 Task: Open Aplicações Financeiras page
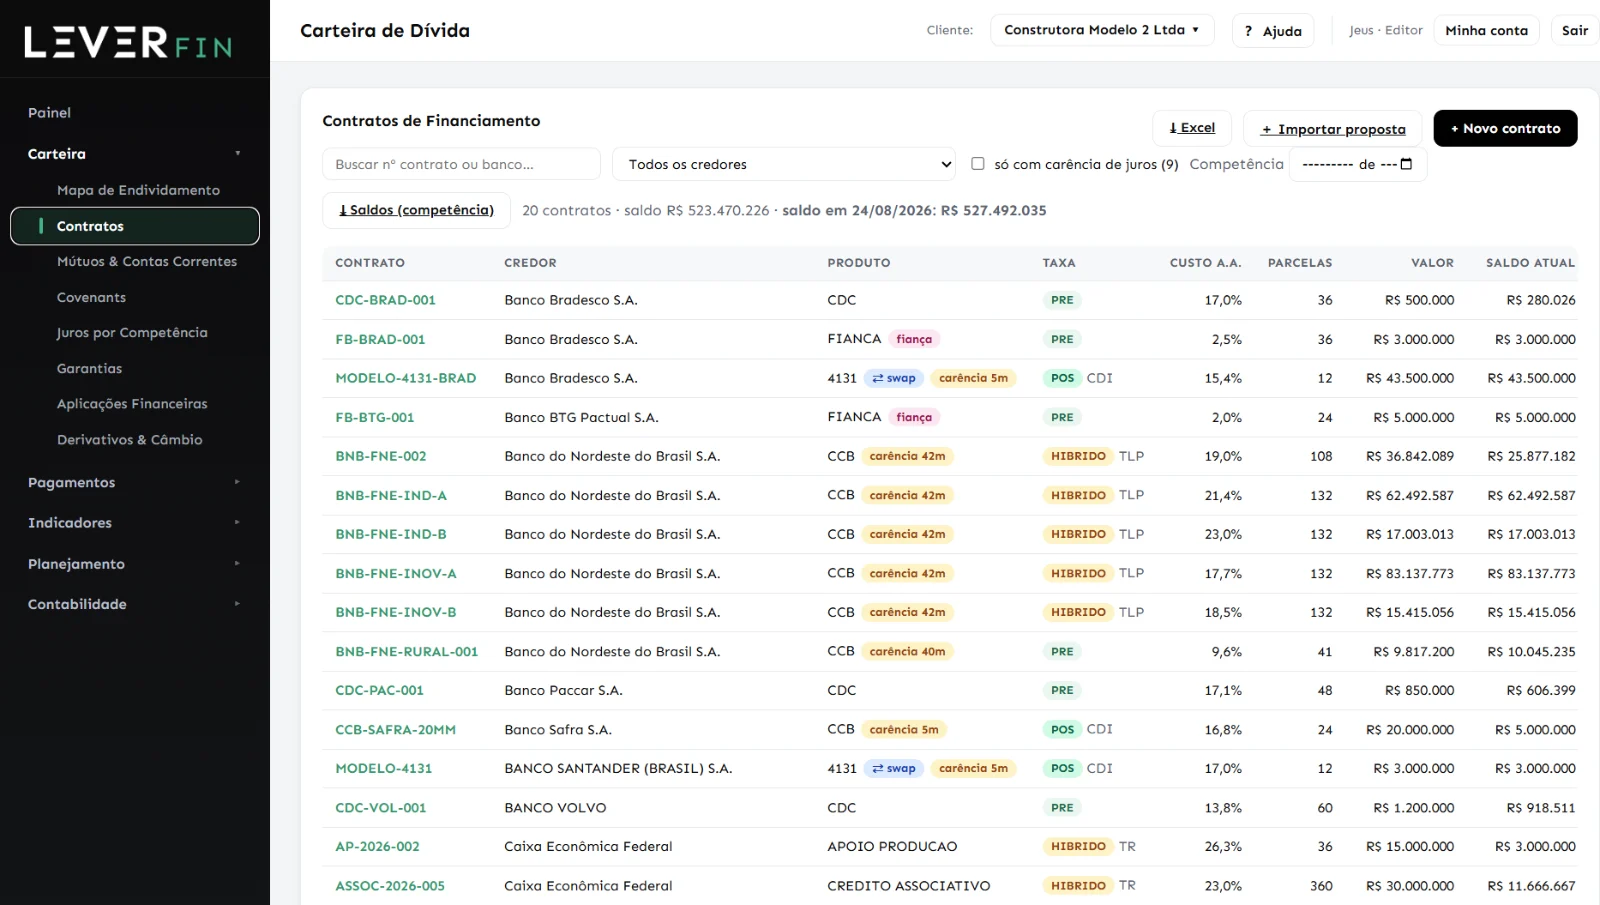pyautogui.click(x=132, y=403)
